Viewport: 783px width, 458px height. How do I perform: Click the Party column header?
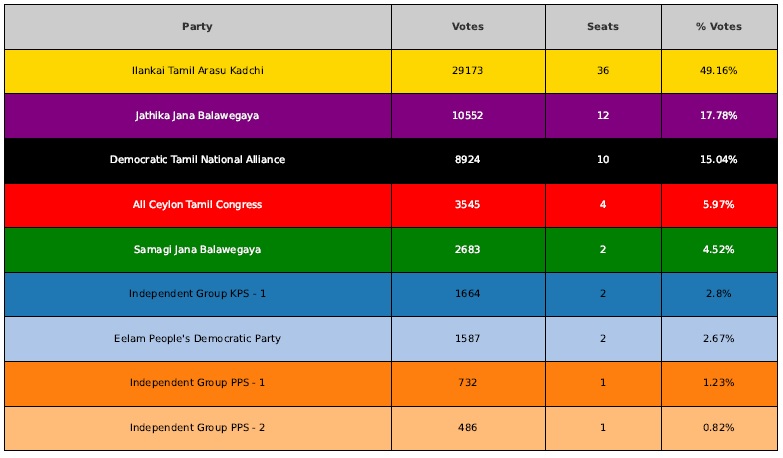[x=198, y=27]
